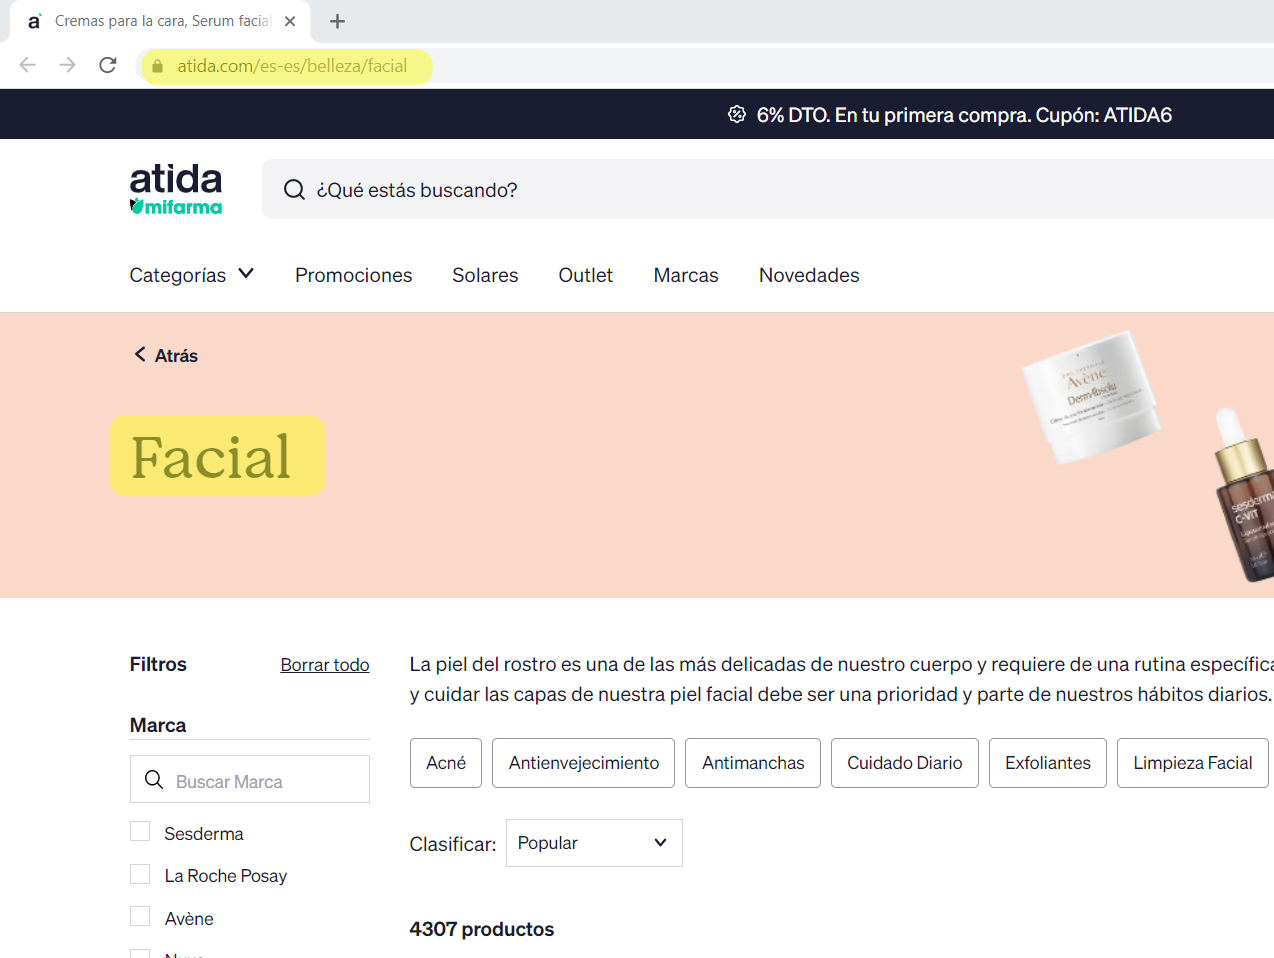Image resolution: width=1274 pixels, height=958 pixels.
Task: Click the 6% DTO coupon banner text
Action: pos(964,115)
